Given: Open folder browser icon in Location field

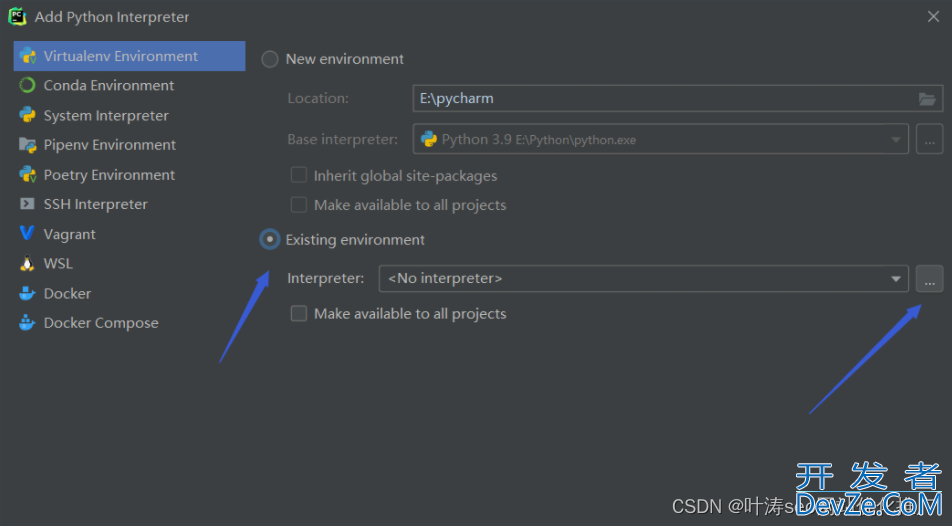Looking at the screenshot, I should (927, 99).
